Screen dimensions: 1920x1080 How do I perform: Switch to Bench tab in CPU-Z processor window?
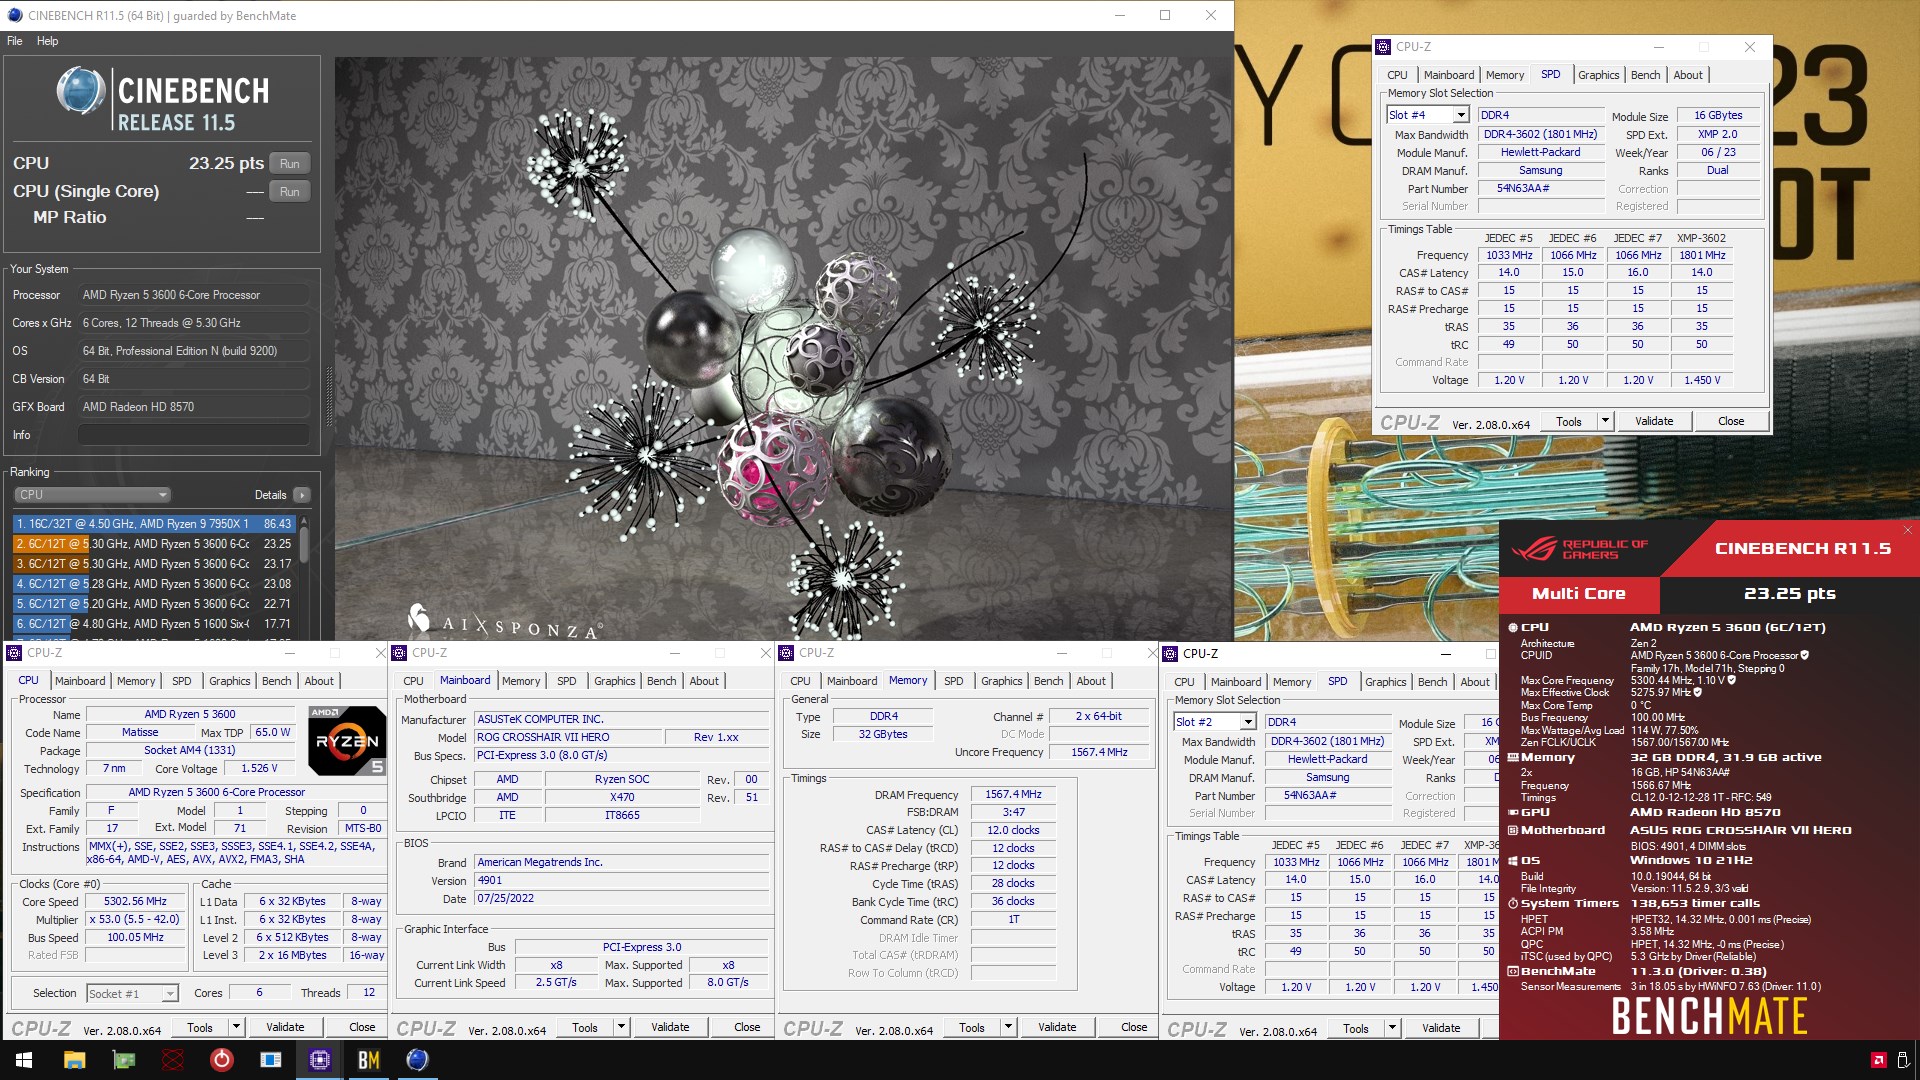point(276,681)
